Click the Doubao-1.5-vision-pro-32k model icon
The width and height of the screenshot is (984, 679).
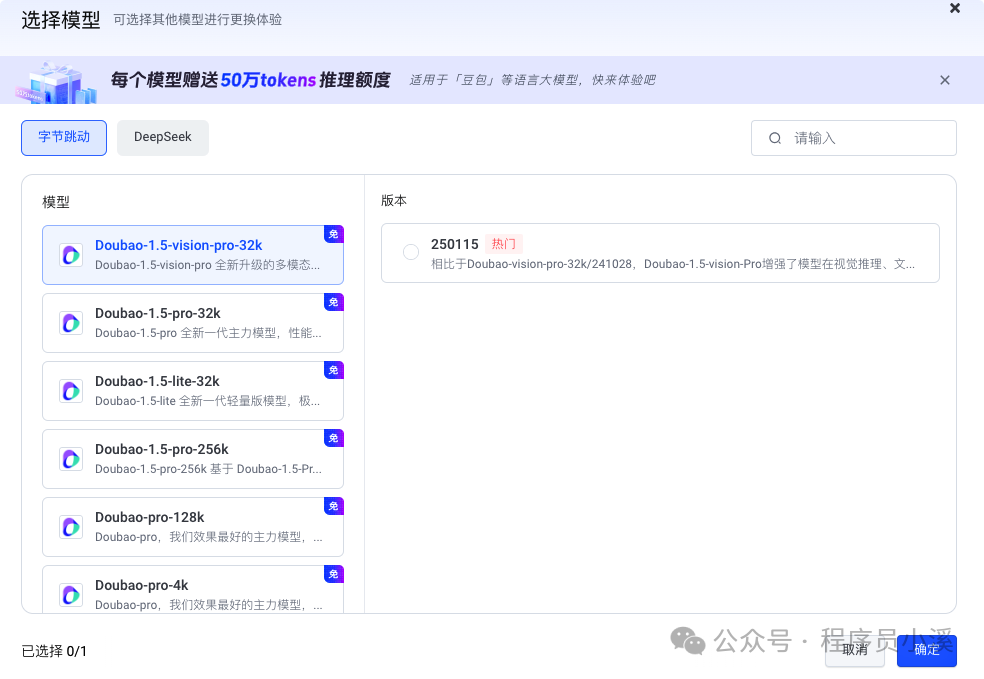(70, 254)
